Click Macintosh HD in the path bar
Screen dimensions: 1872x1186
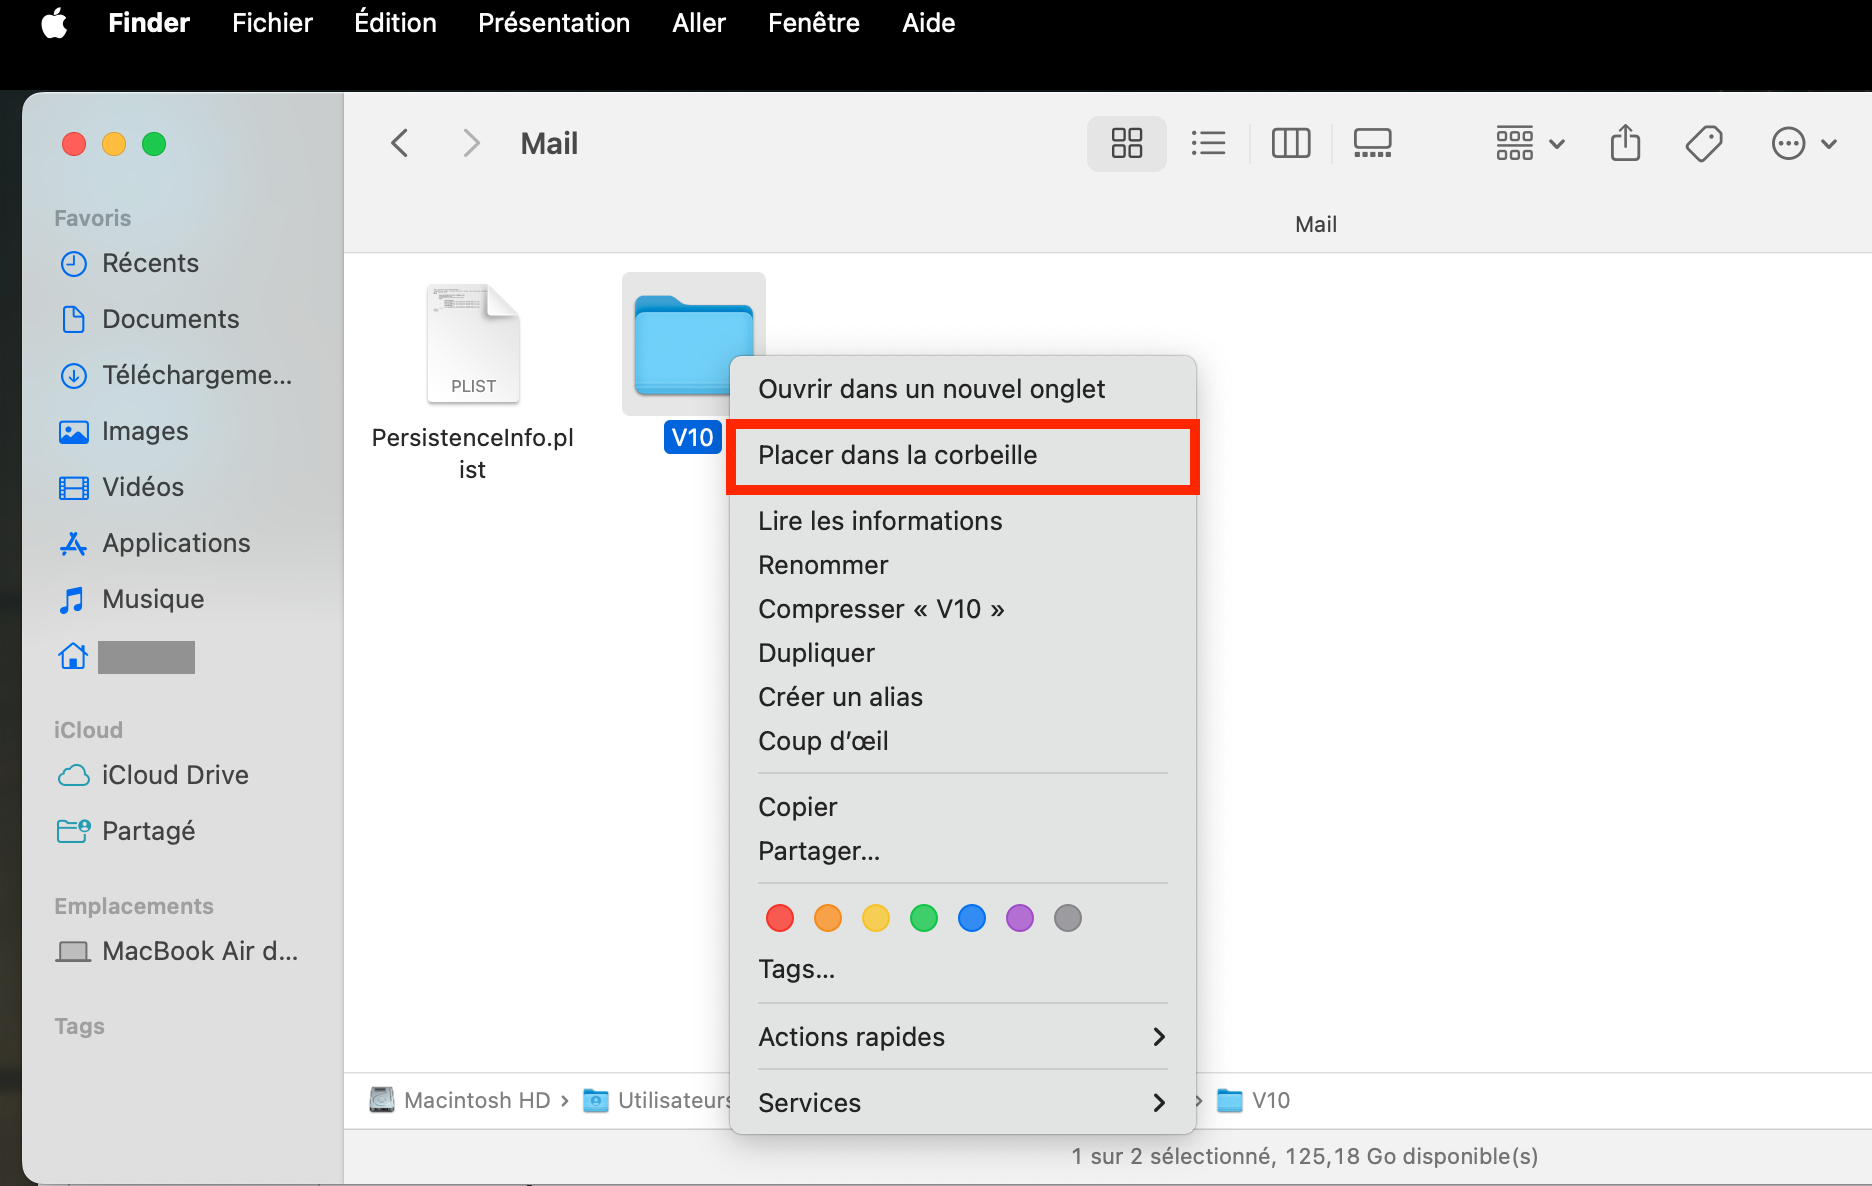[460, 1100]
